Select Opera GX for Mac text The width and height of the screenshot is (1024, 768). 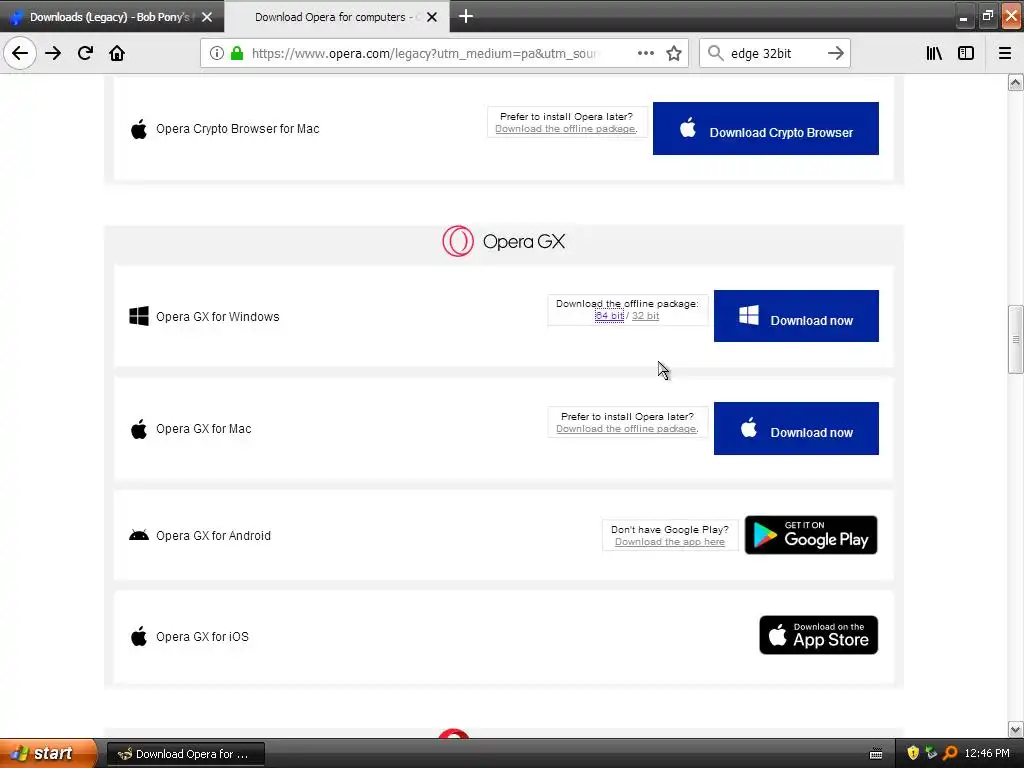[204, 429]
